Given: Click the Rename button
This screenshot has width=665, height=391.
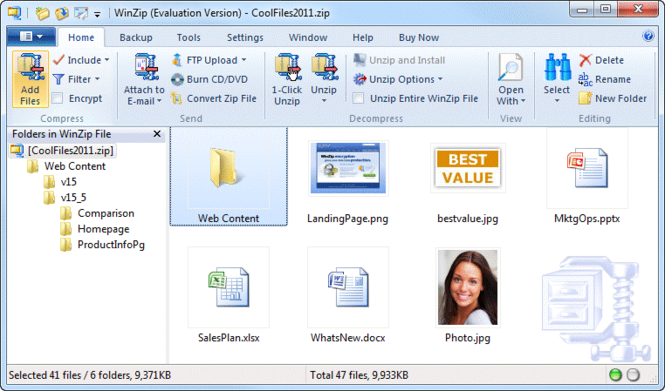Looking at the screenshot, I should pos(604,79).
